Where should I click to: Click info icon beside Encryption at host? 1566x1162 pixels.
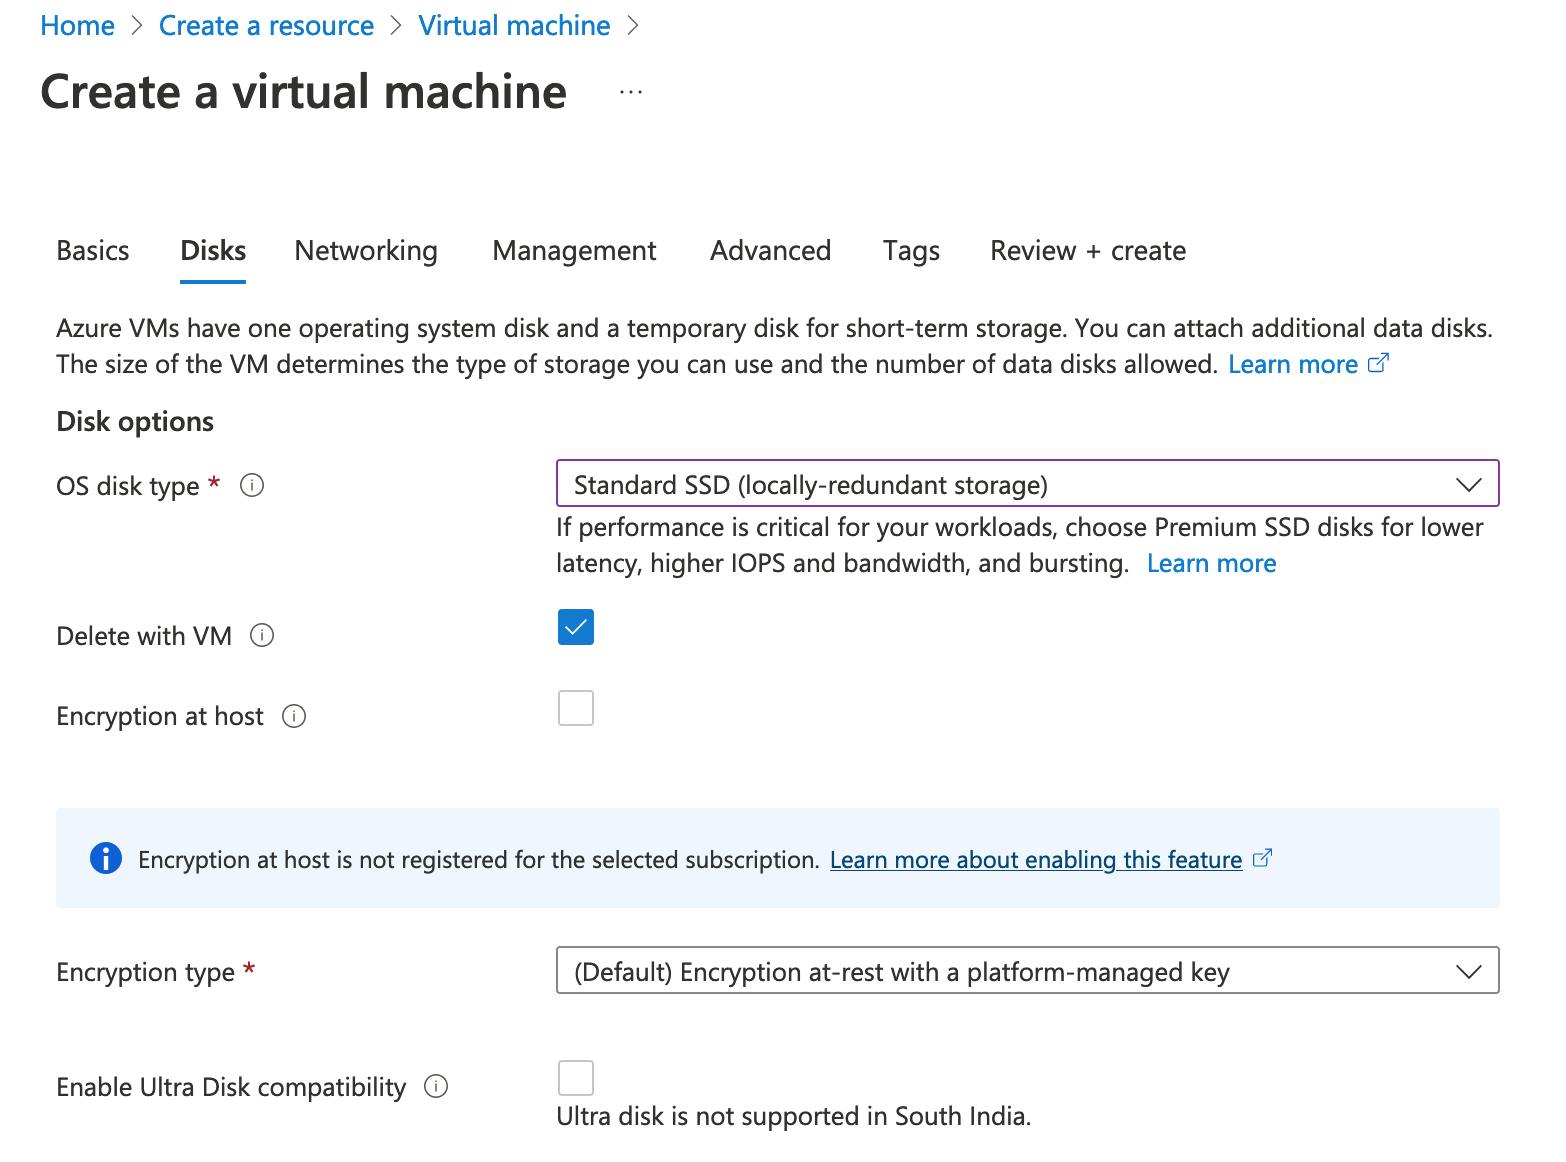pos(294,716)
